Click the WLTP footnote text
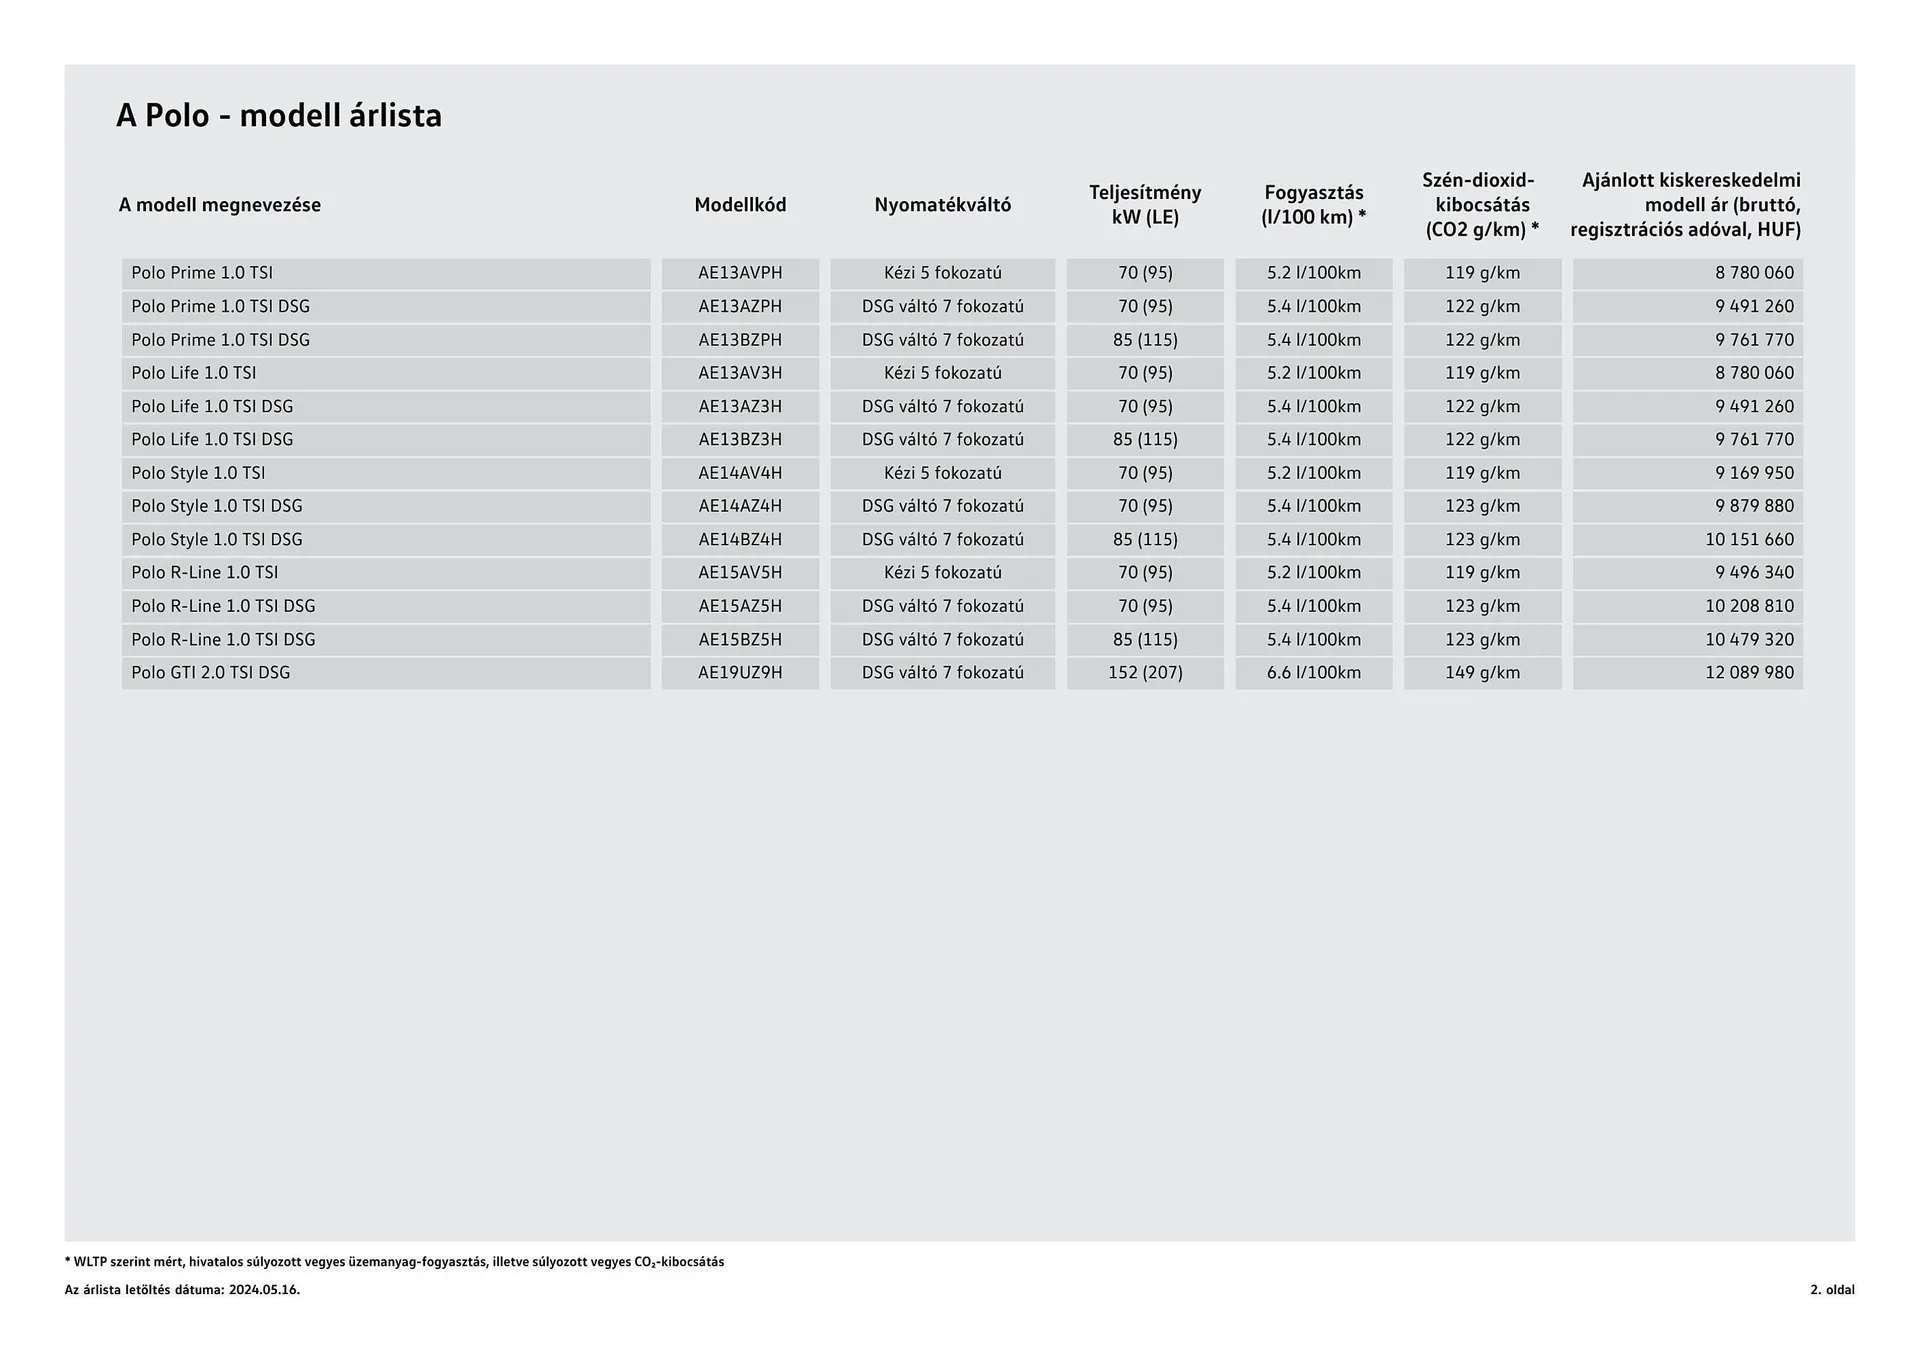Screen dimensions: 1920x1358 [394, 1262]
